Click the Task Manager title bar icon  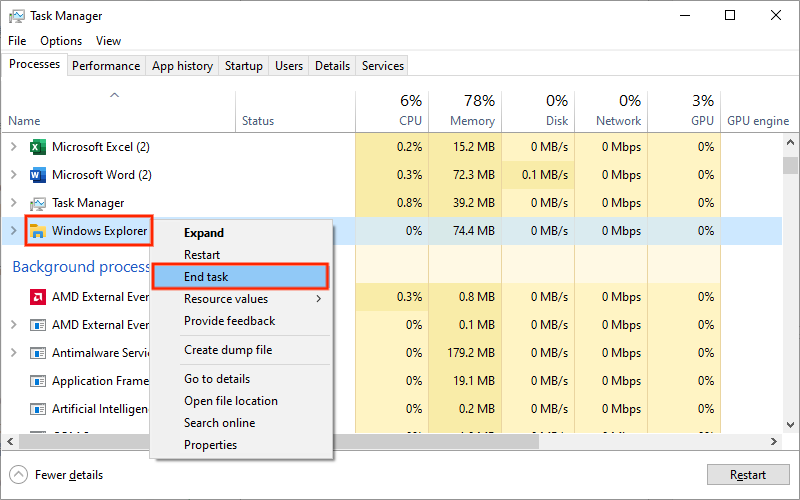(x=16, y=16)
